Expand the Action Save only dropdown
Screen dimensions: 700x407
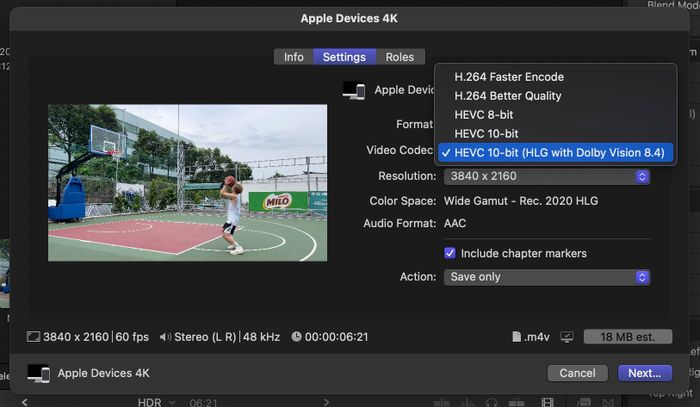pyautogui.click(x=547, y=276)
